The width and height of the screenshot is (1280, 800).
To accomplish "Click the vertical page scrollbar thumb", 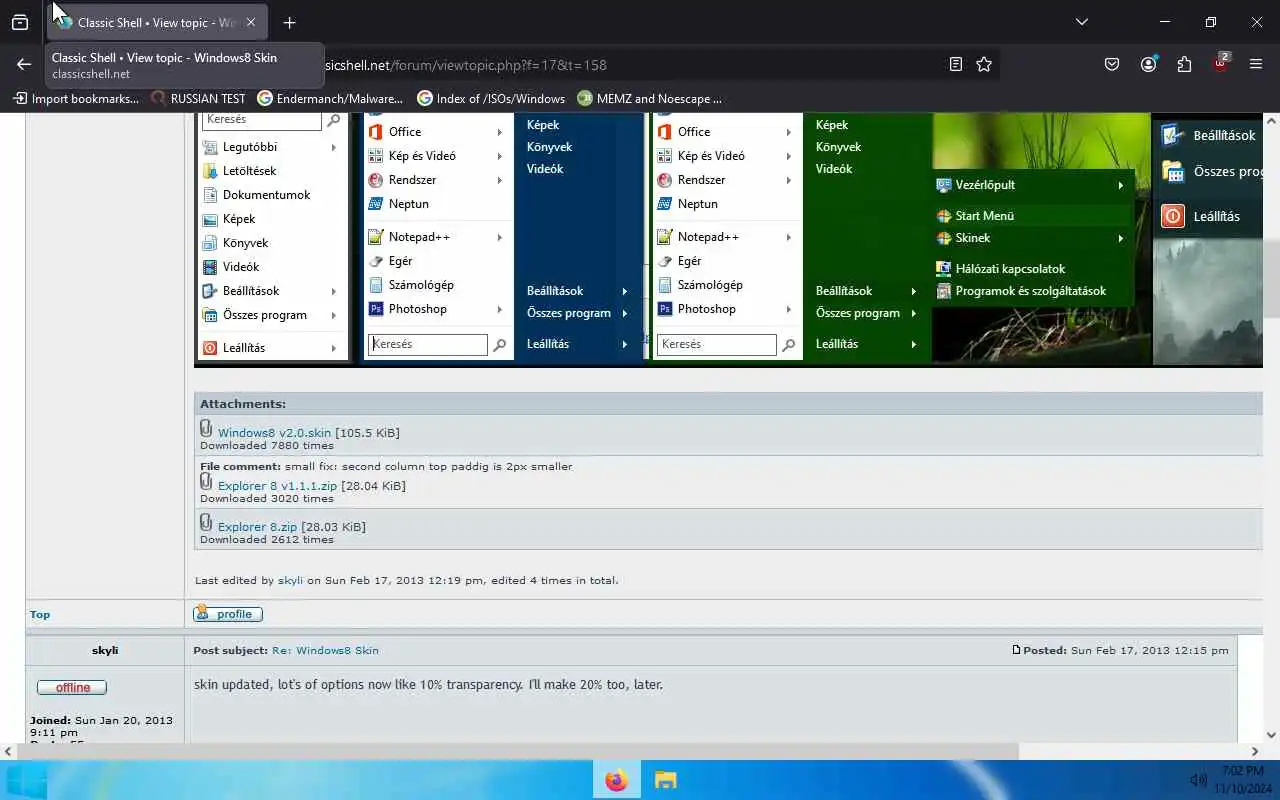I will [1272, 280].
